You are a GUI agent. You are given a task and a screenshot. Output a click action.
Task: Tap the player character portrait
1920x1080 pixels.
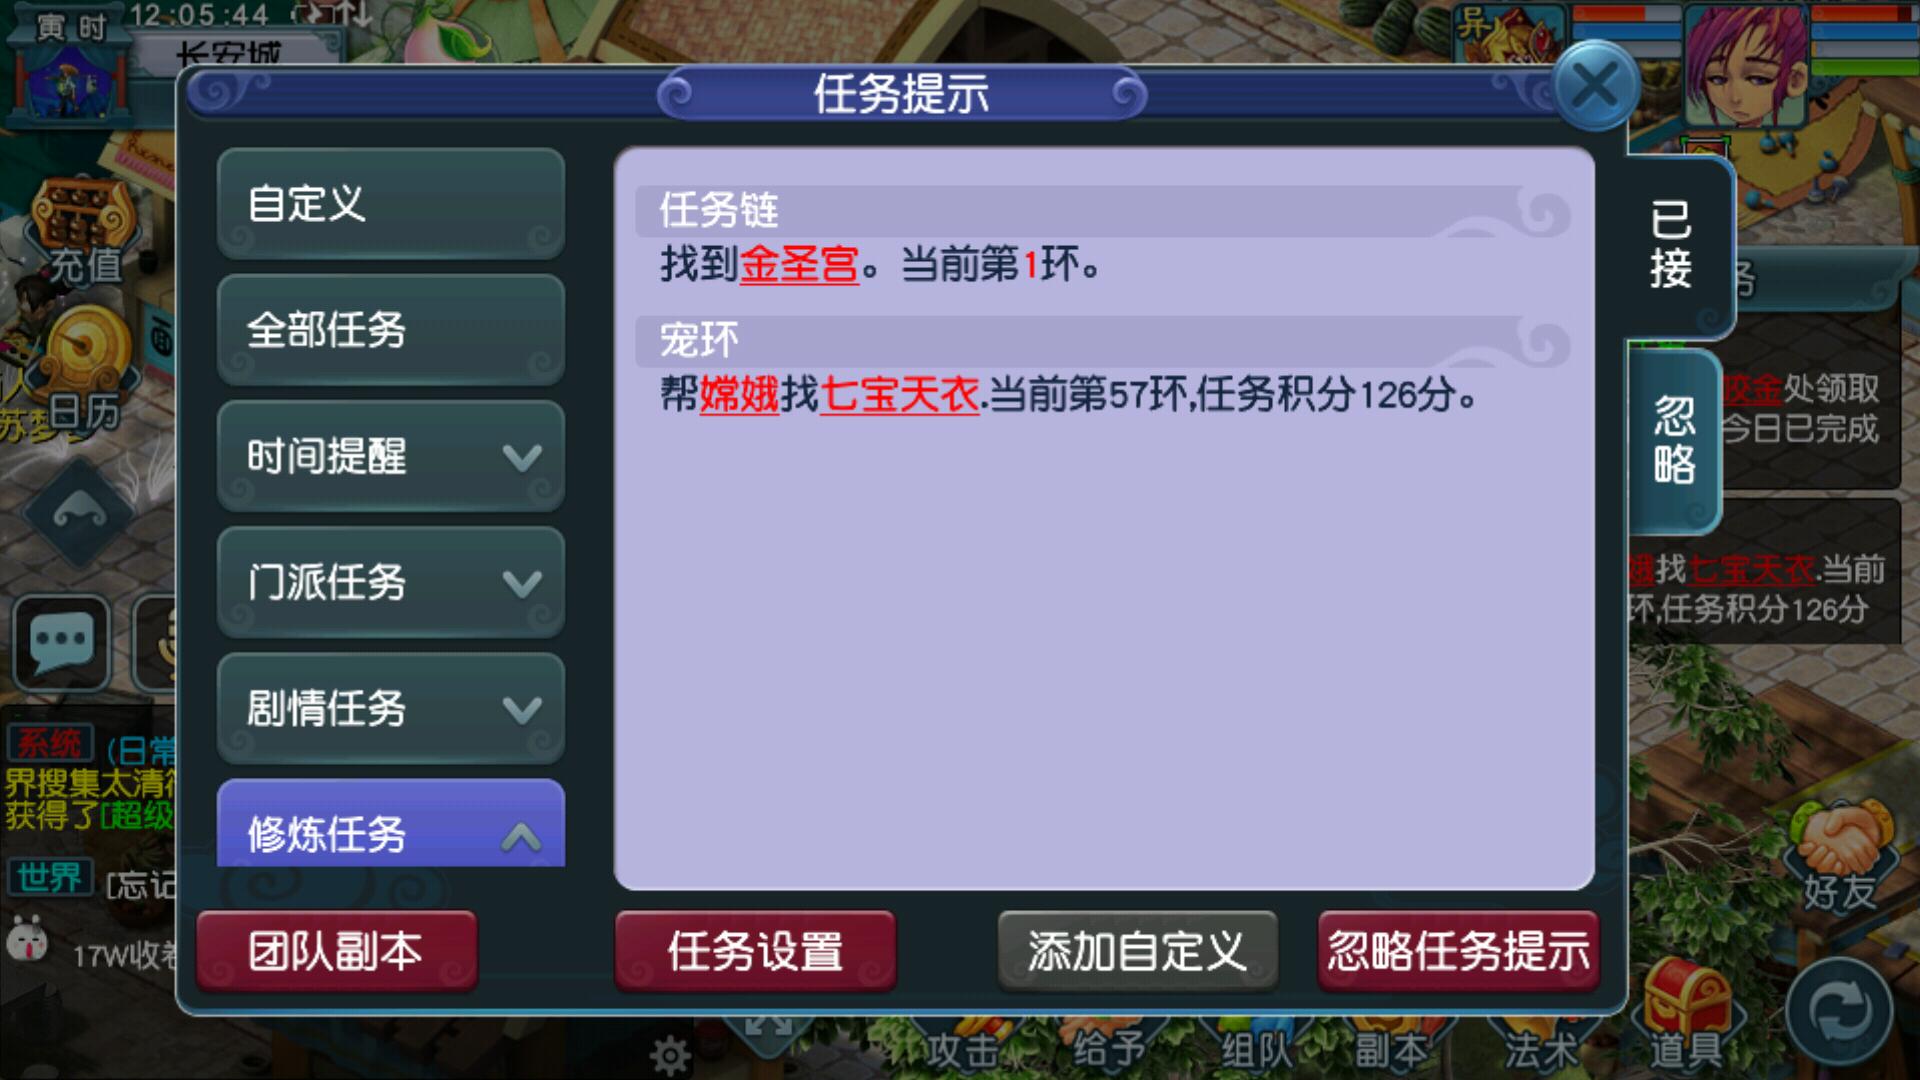point(1746,66)
